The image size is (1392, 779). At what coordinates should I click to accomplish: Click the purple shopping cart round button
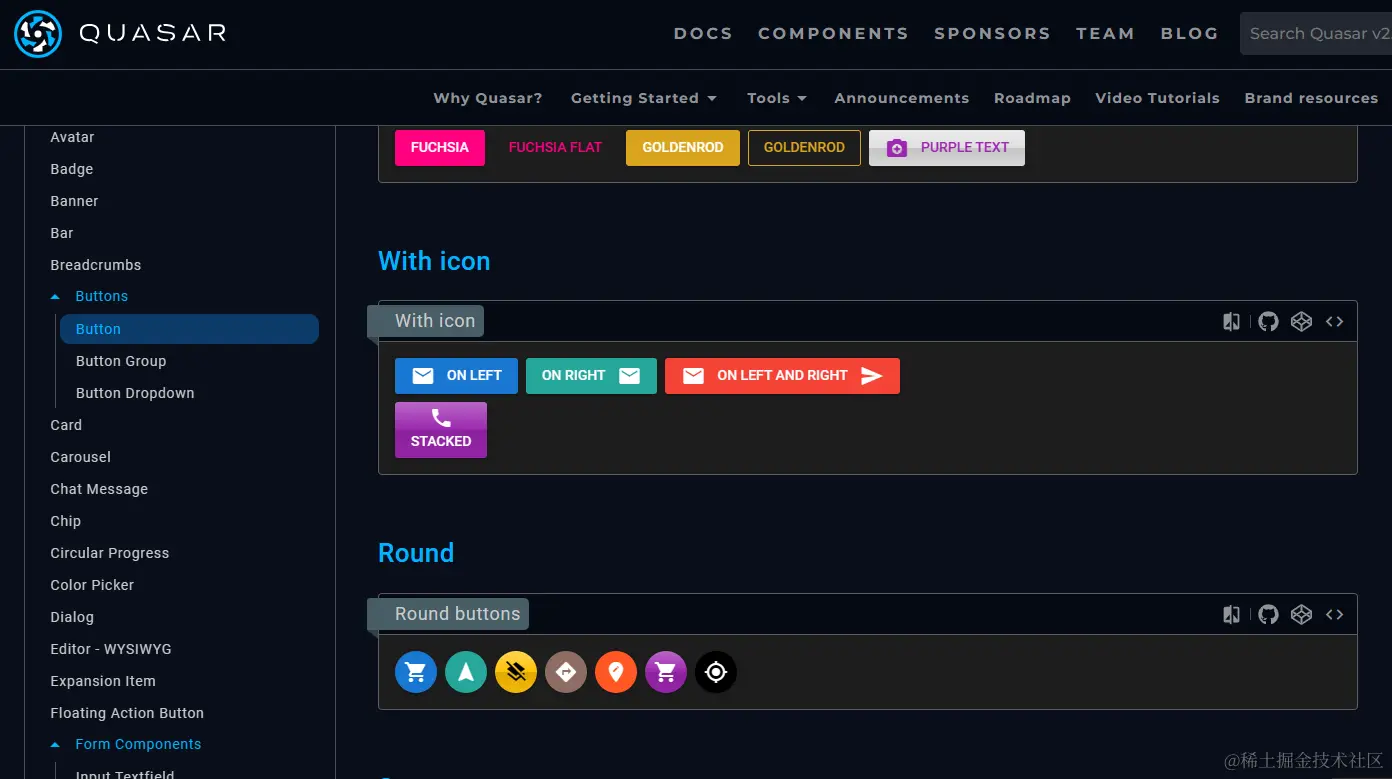click(666, 672)
